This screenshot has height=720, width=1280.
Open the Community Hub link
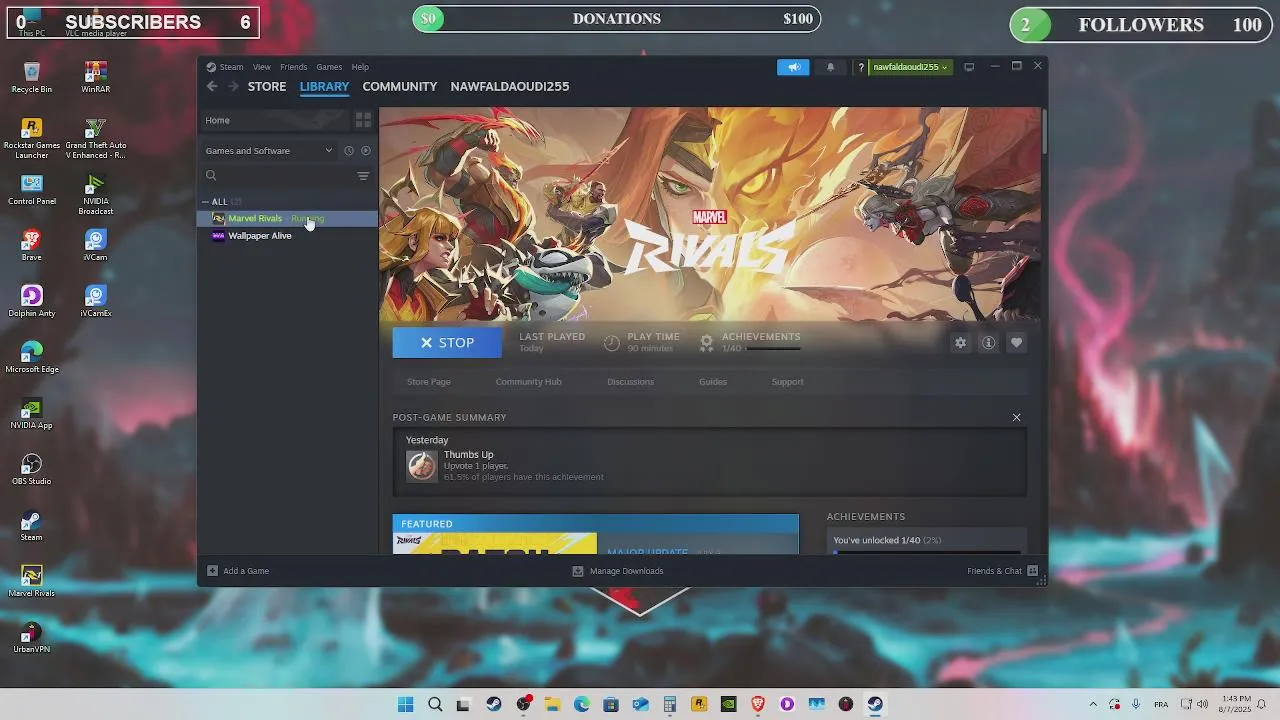(x=528, y=382)
